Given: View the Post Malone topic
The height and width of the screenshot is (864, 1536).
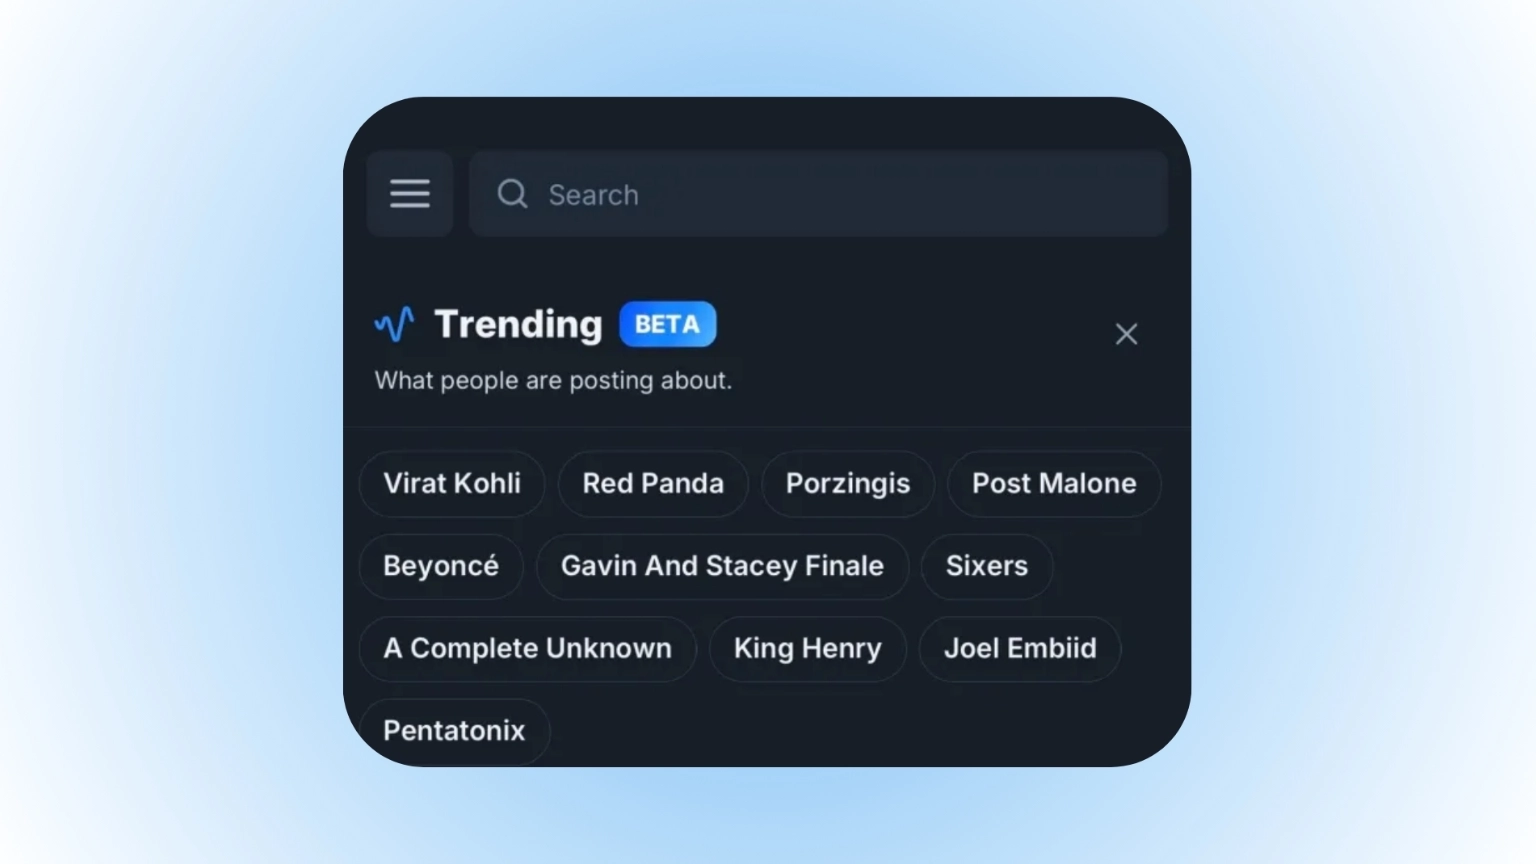Looking at the screenshot, I should [x=1054, y=484].
